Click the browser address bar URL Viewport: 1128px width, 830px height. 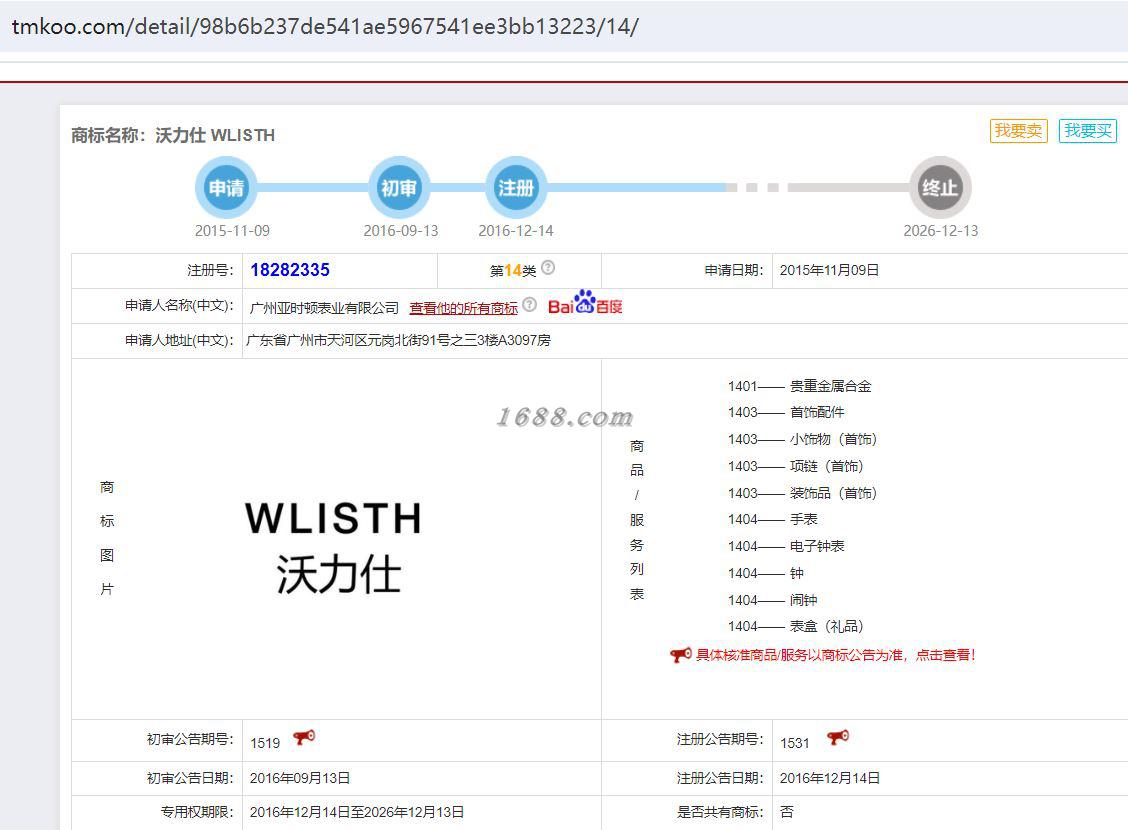(325, 27)
